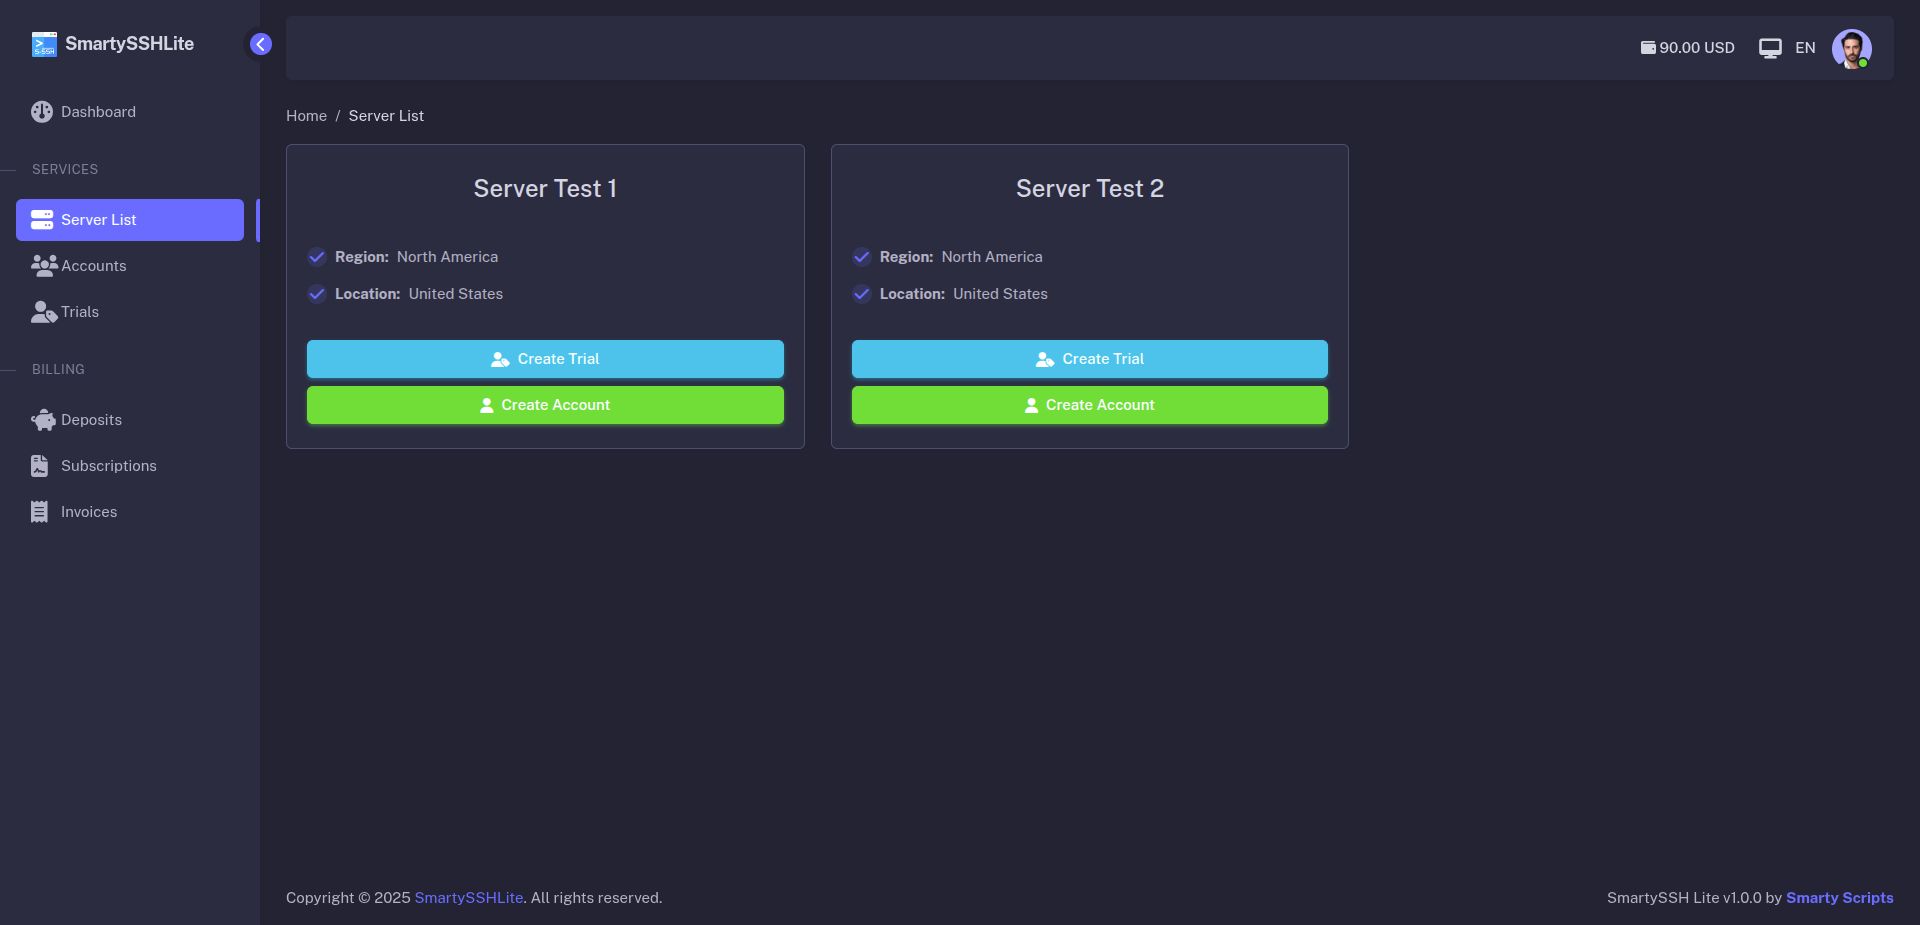
Task: Open the Trials section
Action: click(x=130, y=312)
